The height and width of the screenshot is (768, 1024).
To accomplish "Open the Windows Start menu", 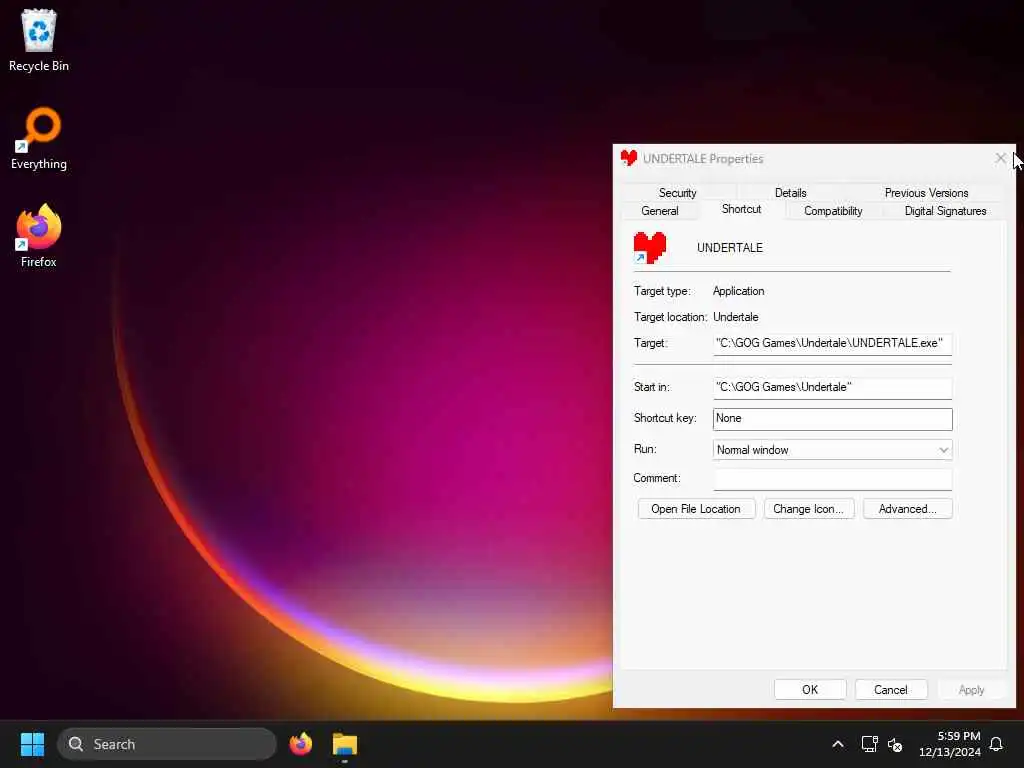I will [x=32, y=744].
